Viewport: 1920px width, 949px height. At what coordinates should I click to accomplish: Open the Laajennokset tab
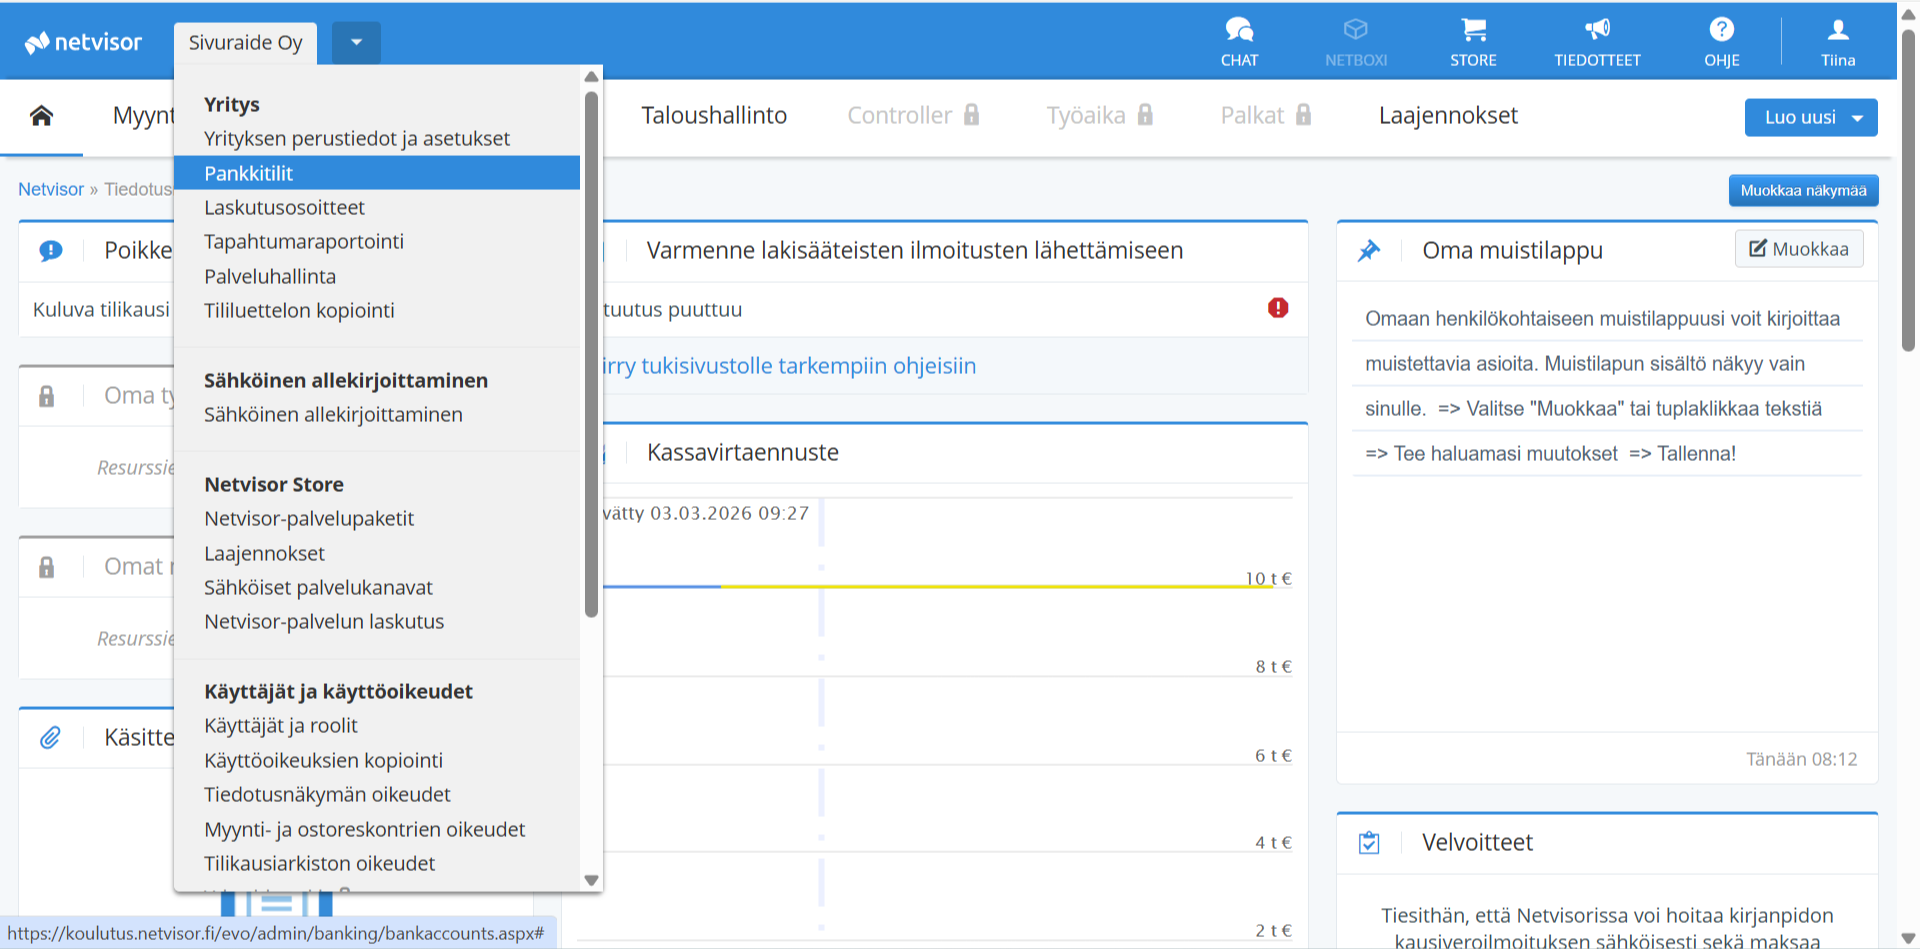[x=1448, y=116]
